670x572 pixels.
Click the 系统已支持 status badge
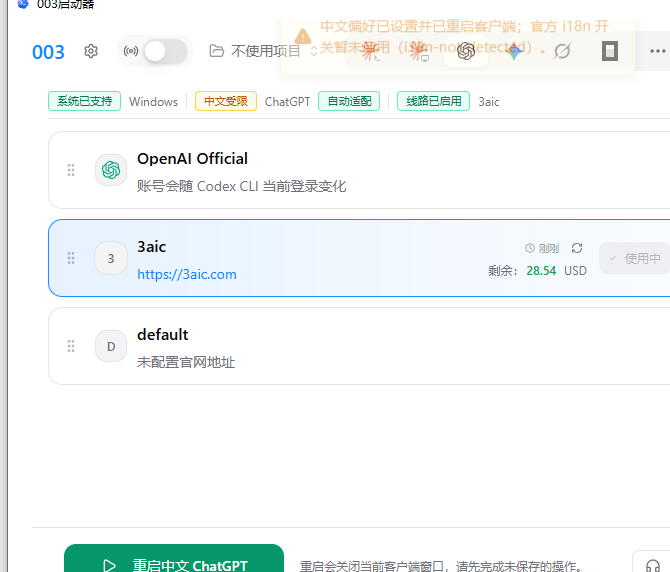point(84,101)
